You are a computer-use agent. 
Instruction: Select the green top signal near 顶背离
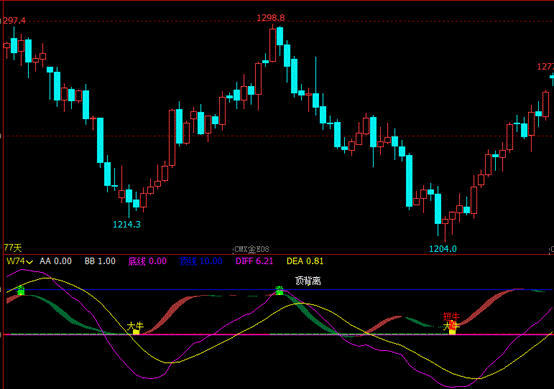tap(279, 290)
